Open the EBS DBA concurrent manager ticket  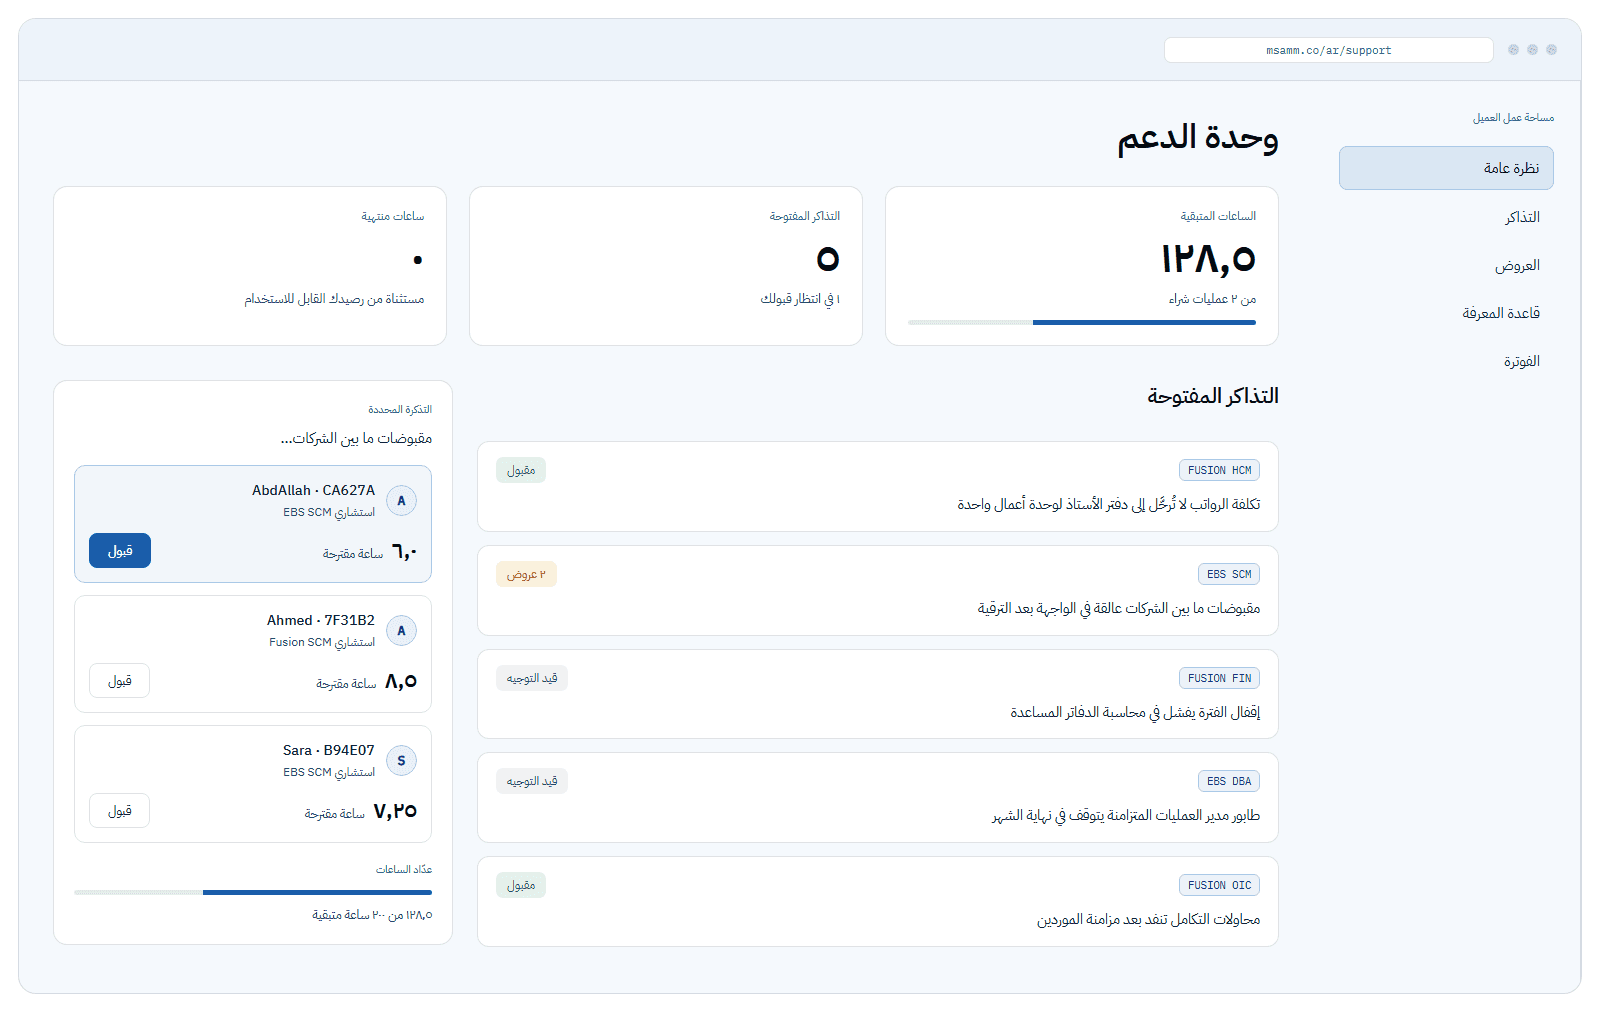click(878, 798)
